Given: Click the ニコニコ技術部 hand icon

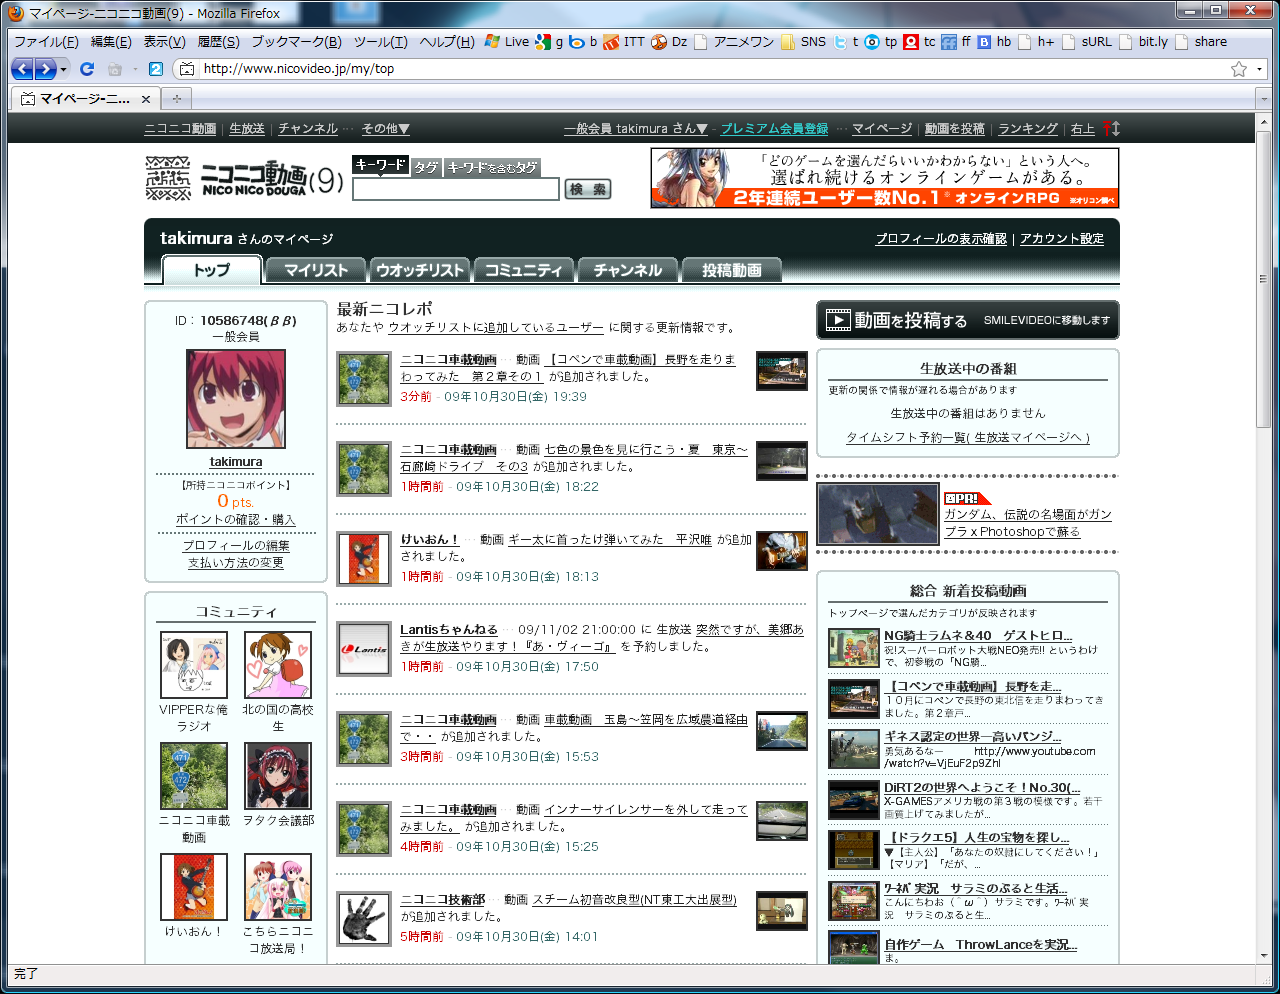Looking at the screenshot, I should (x=364, y=919).
